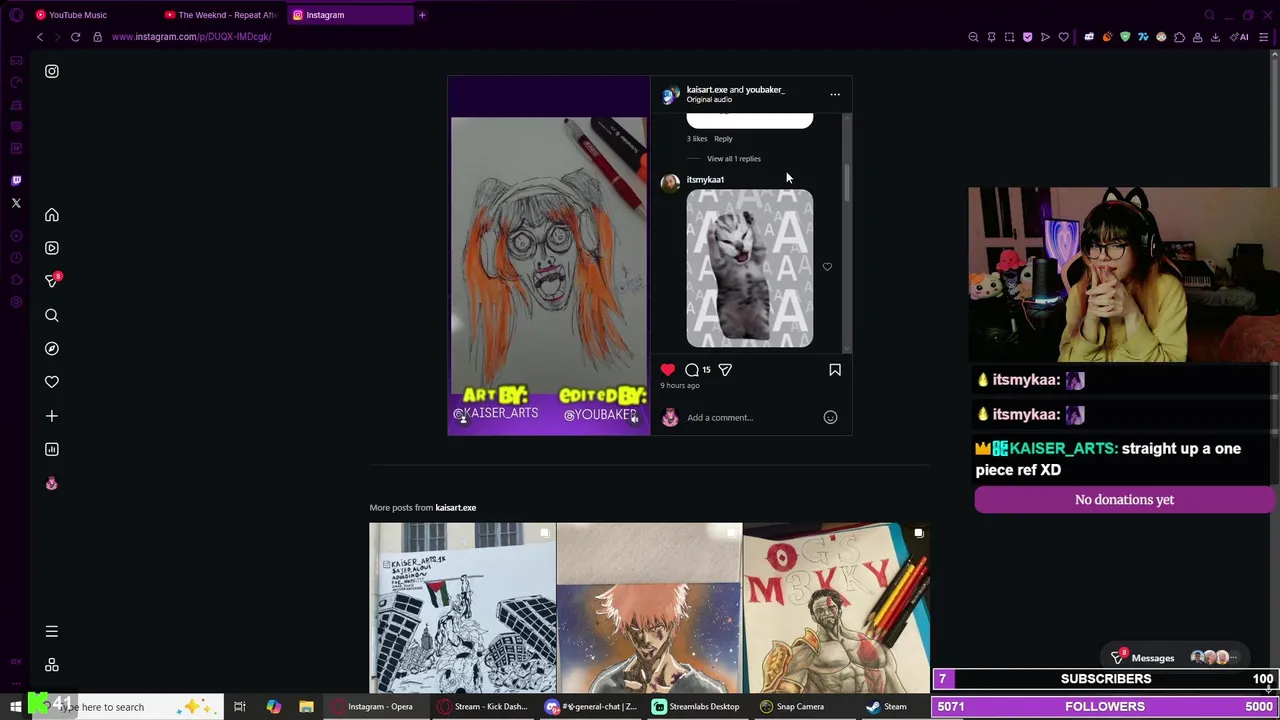The width and height of the screenshot is (1280, 720).
Task: Share the post via paper plane icon
Action: pyautogui.click(x=725, y=370)
